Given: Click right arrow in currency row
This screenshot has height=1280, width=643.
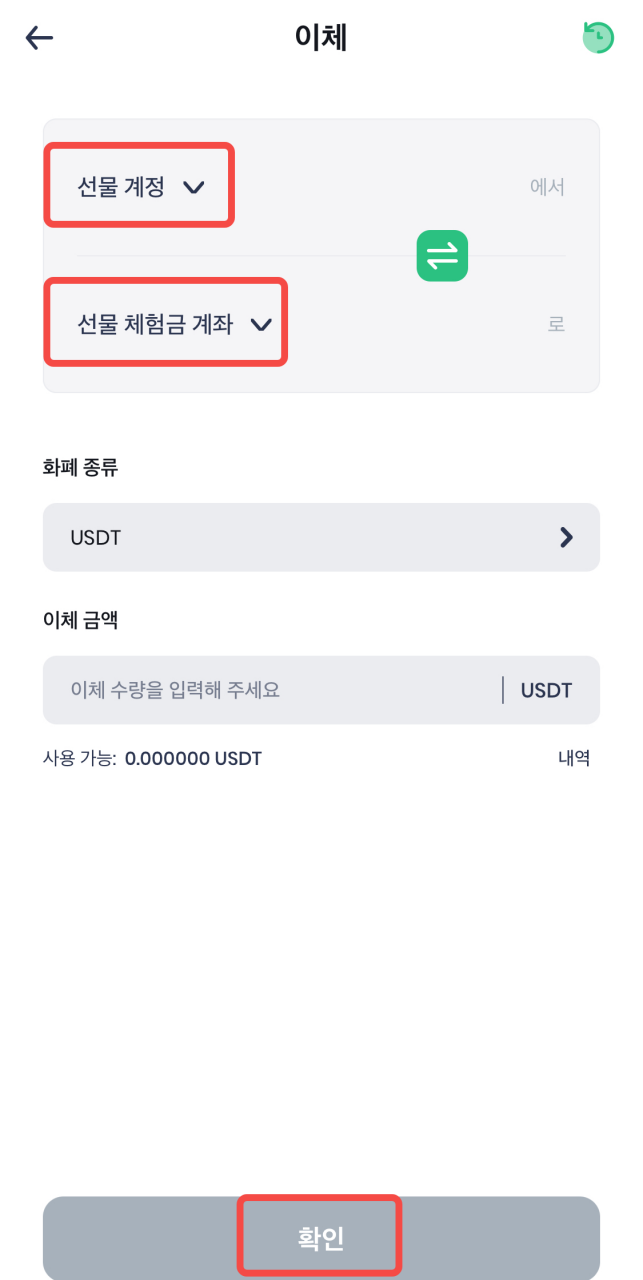Looking at the screenshot, I should (566, 537).
